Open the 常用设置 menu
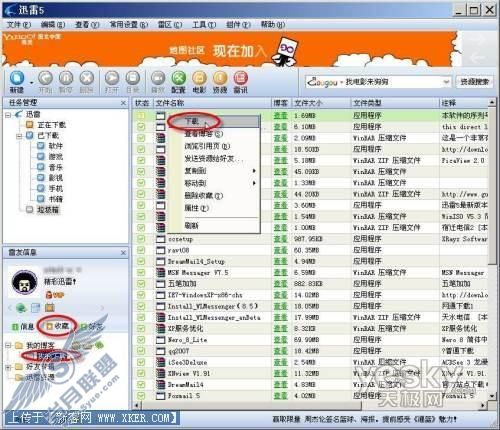 (x=129, y=25)
